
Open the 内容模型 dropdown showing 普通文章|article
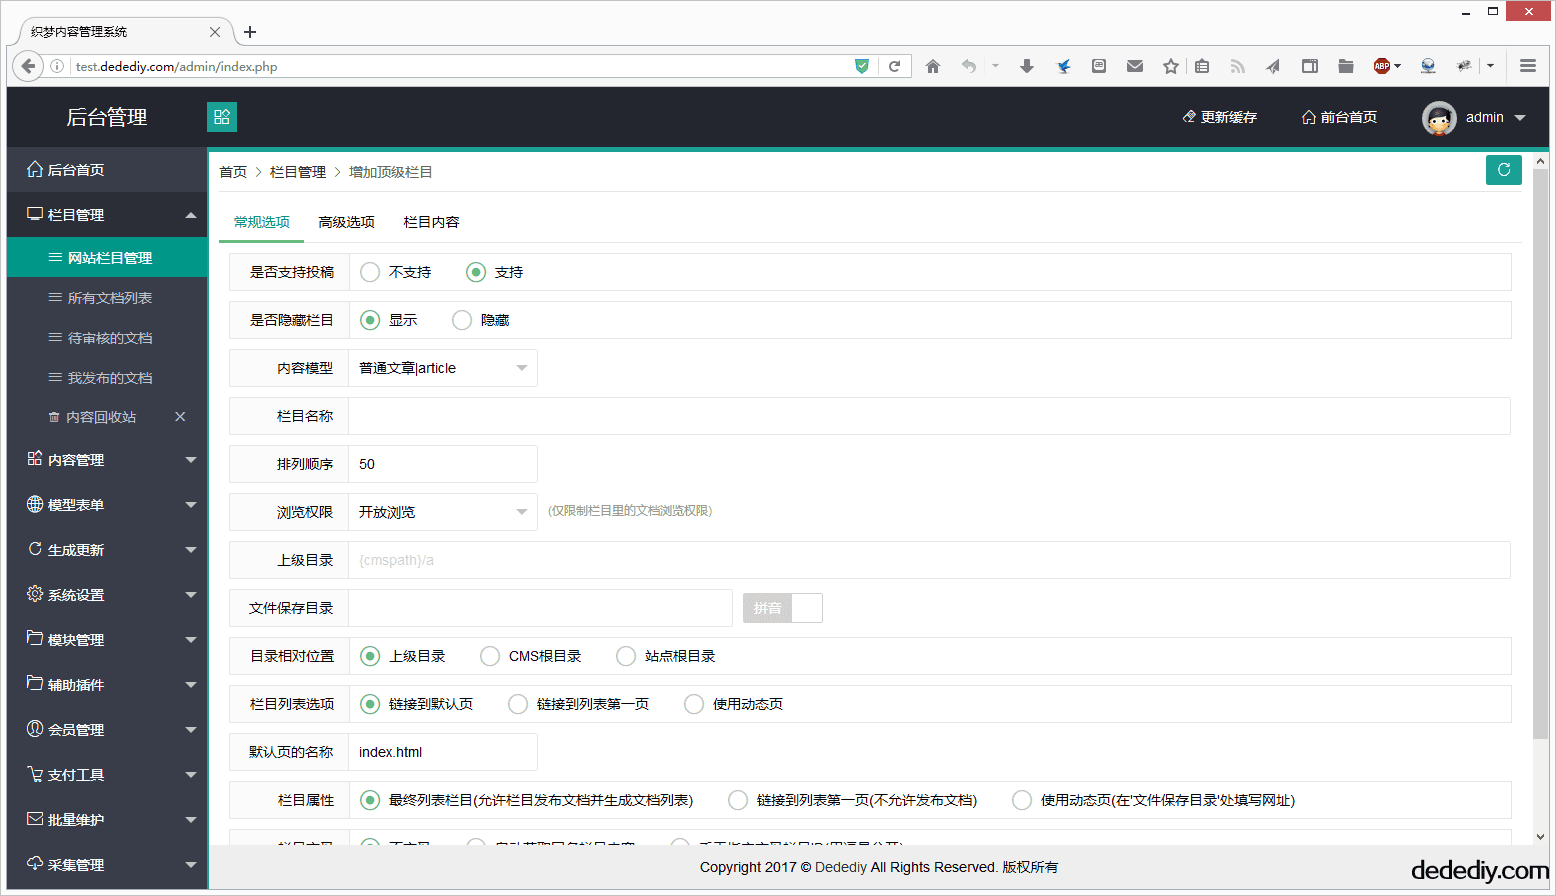pyautogui.click(x=443, y=367)
